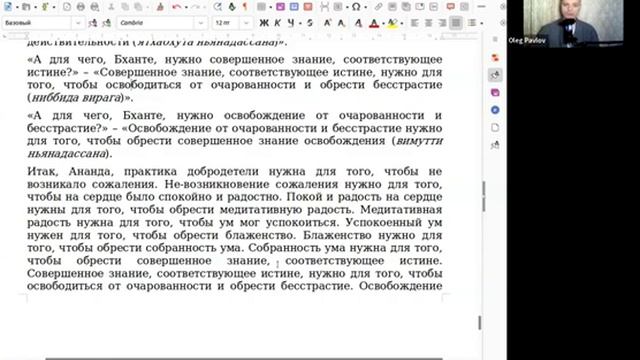Viewport: 640px width, 360px height.
Task: Insert a text box
Action: [x=308, y=7]
